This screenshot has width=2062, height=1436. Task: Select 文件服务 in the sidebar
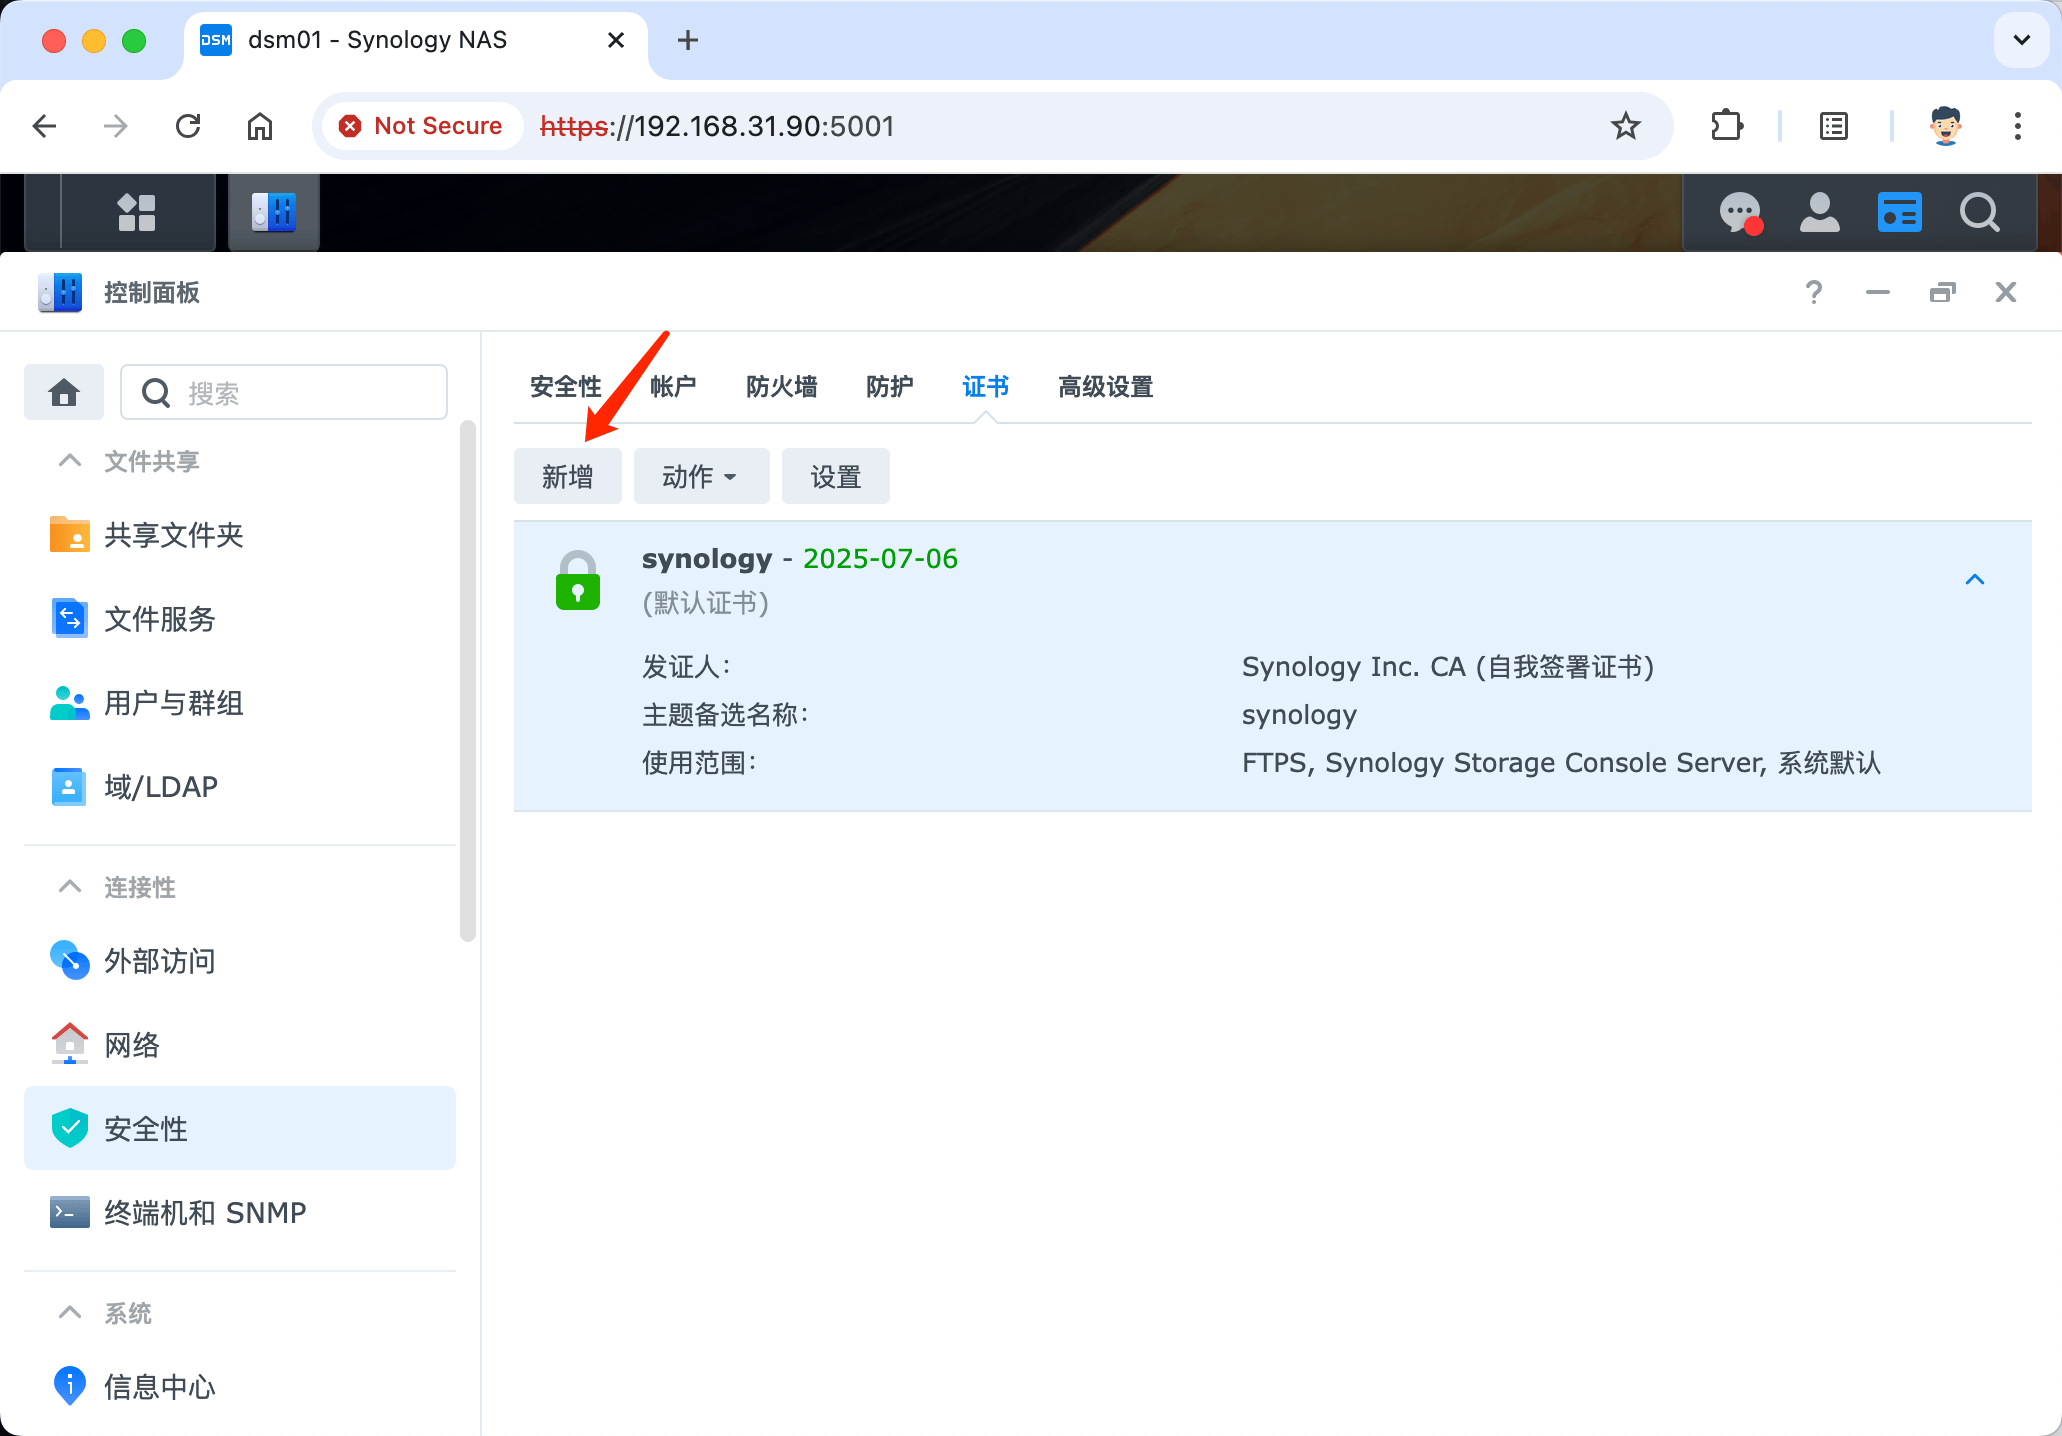[x=159, y=618]
